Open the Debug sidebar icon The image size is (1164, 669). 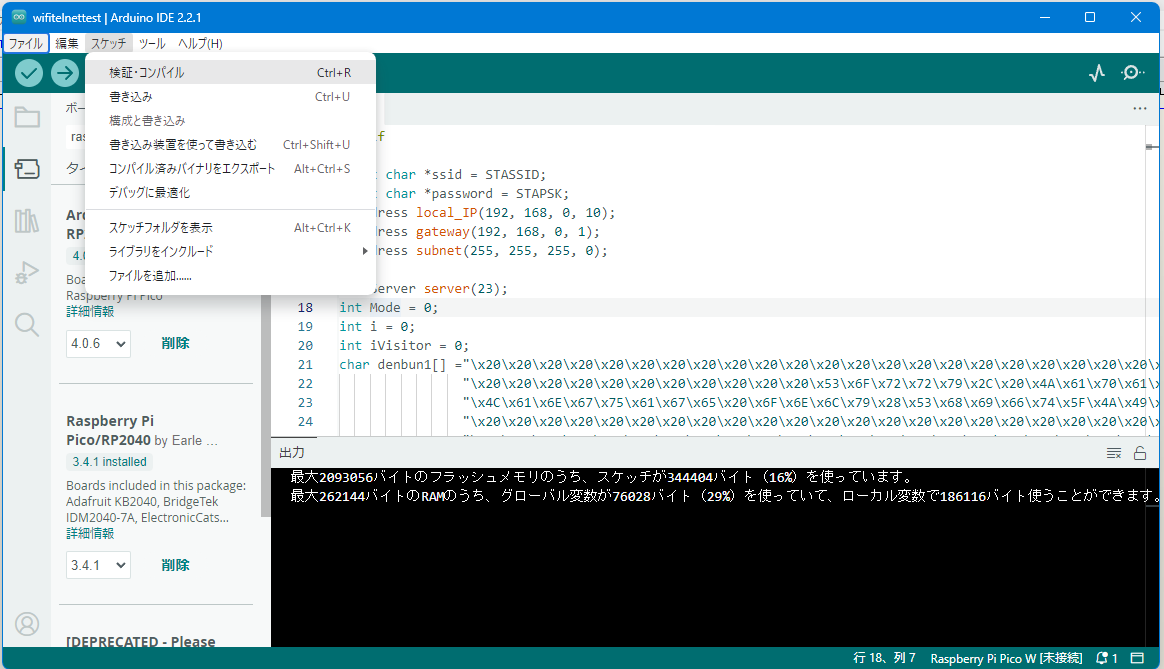27,273
